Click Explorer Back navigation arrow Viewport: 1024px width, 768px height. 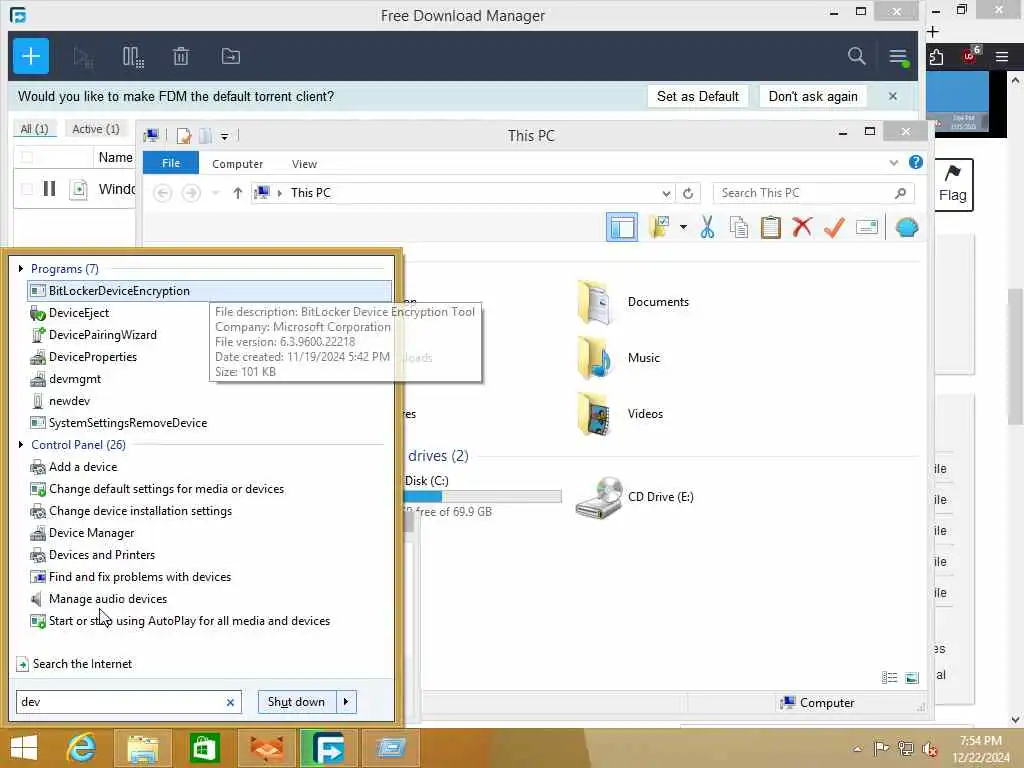point(163,193)
